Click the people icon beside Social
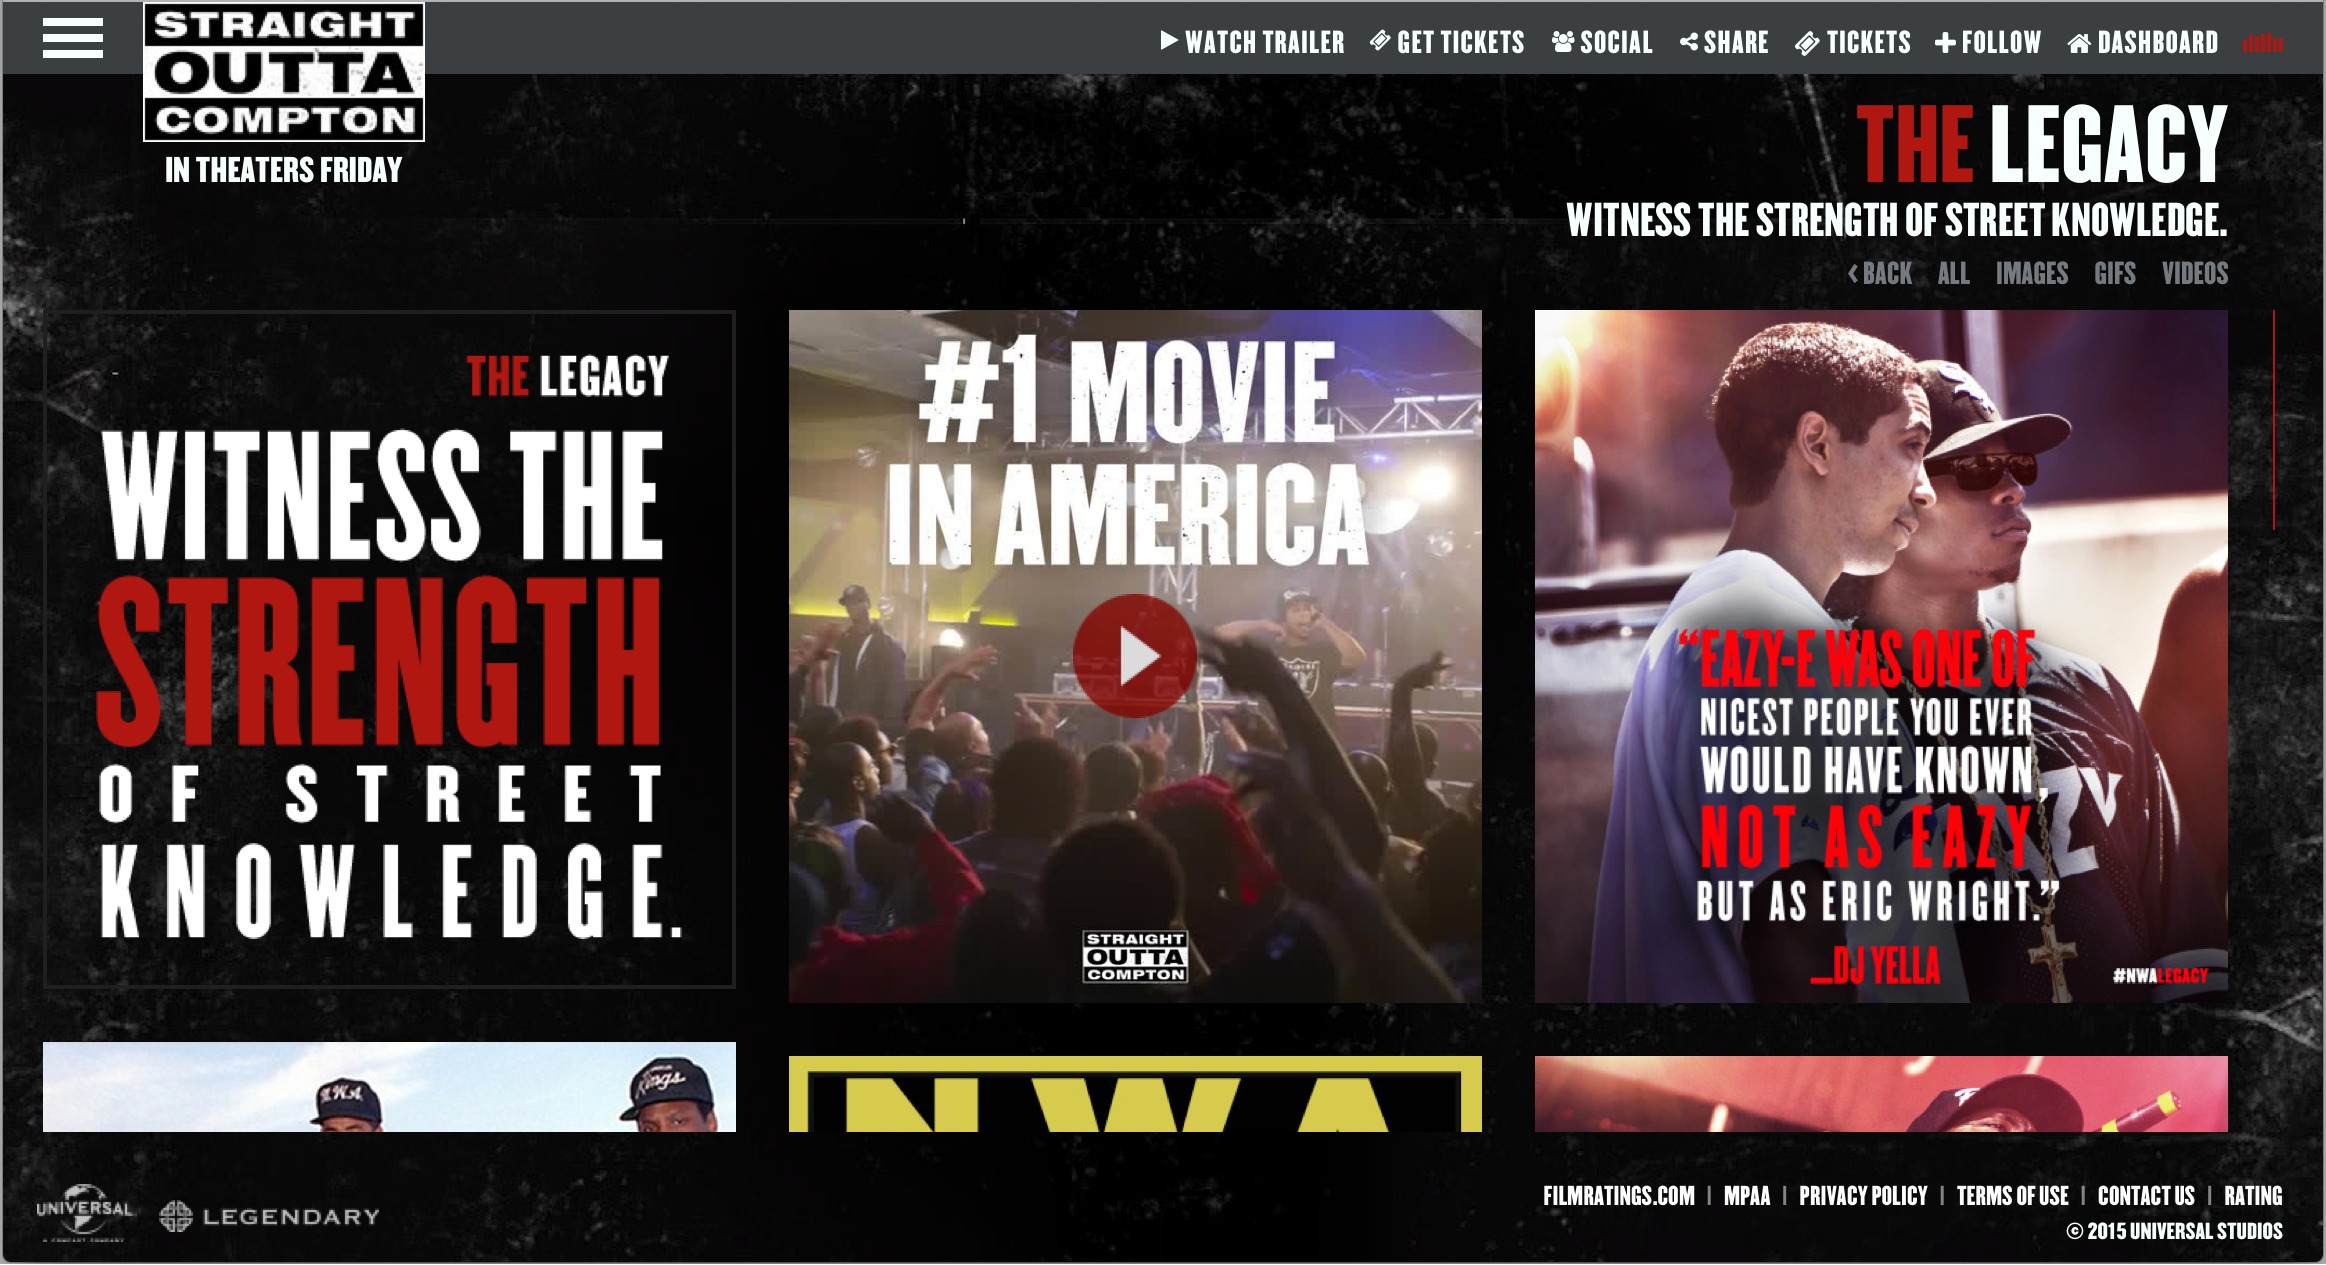Screen dimensions: 2326x1265 coord(1563,41)
